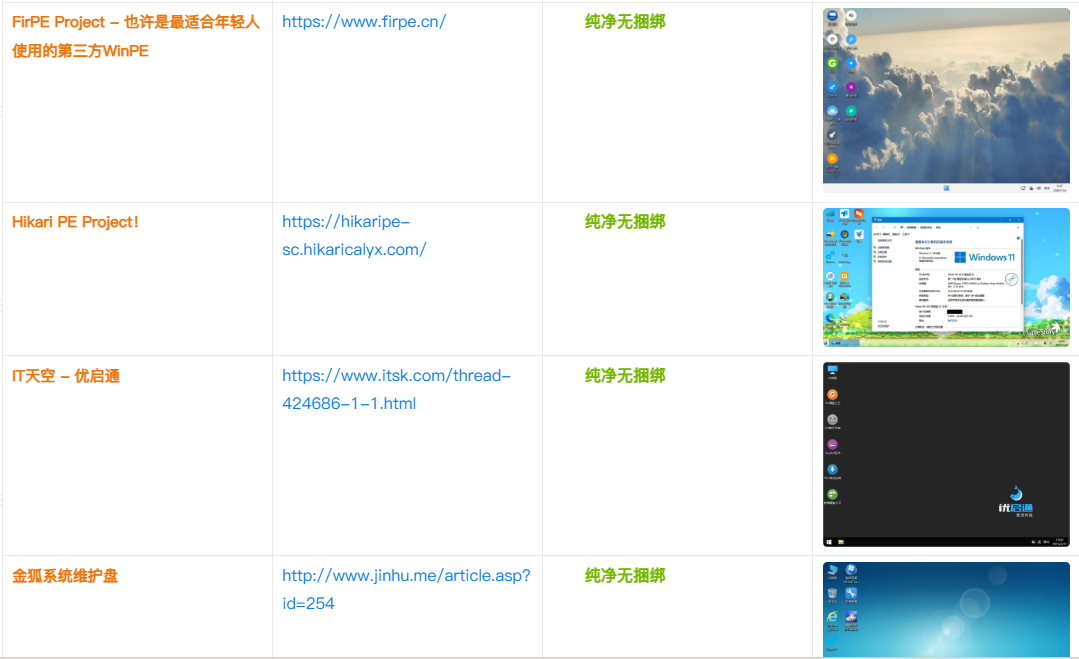Select 纯净无捆绑 label in the IT天空 row
The image size is (1079, 659).
coord(625,376)
